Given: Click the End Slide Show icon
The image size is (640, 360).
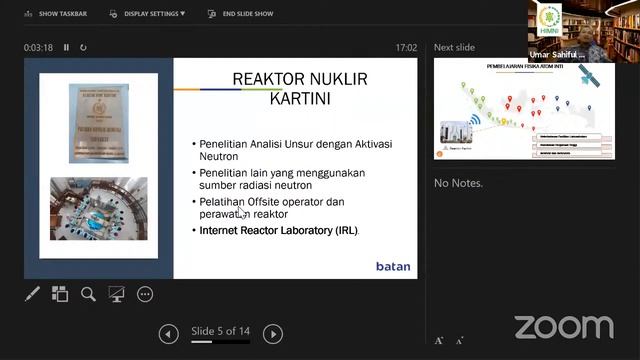Looking at the screenshot, I should point(212,14).
